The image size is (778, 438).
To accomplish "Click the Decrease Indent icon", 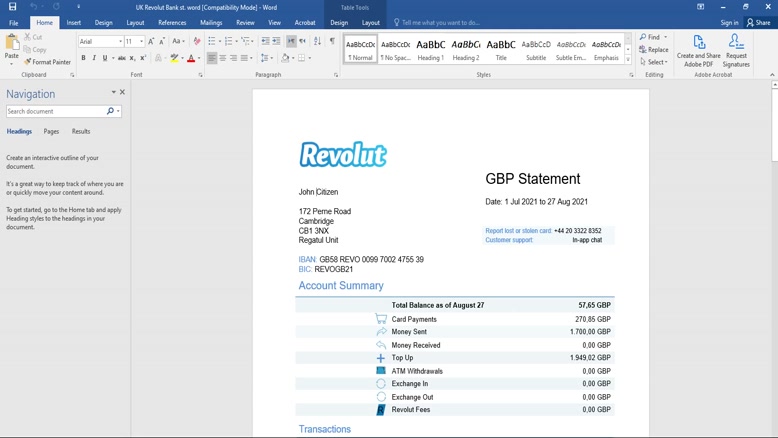I will pos(265,41).
